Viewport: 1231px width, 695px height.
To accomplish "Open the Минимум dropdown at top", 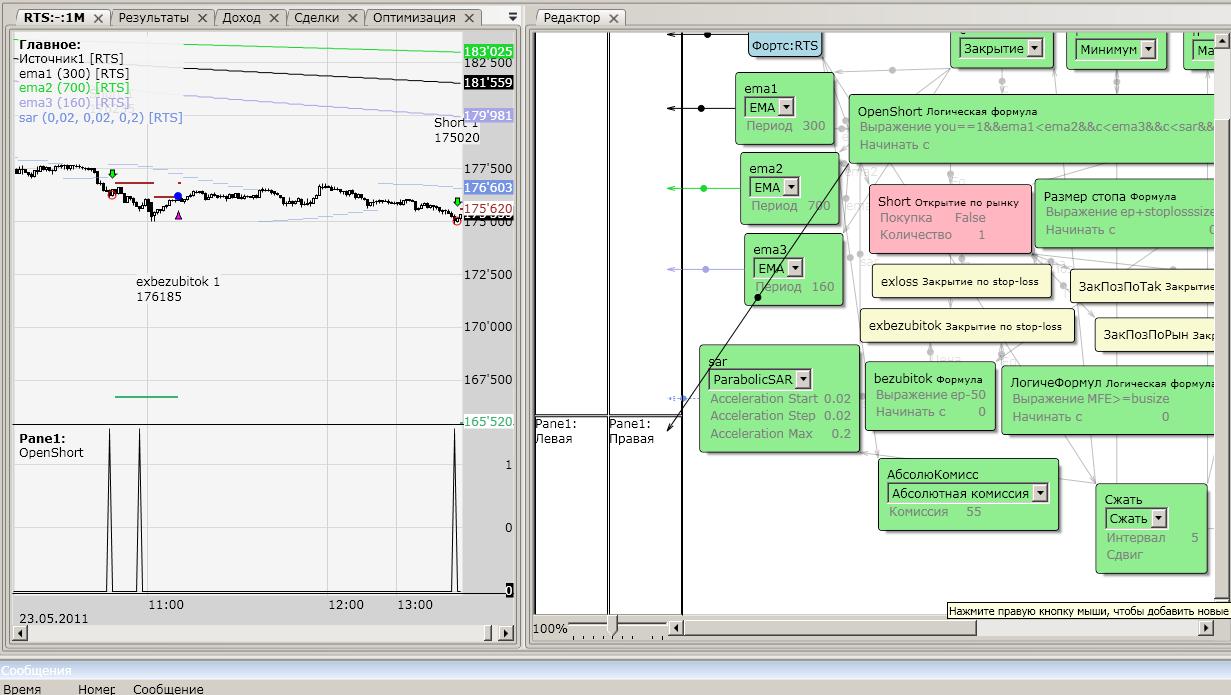I will [1147, 48].
